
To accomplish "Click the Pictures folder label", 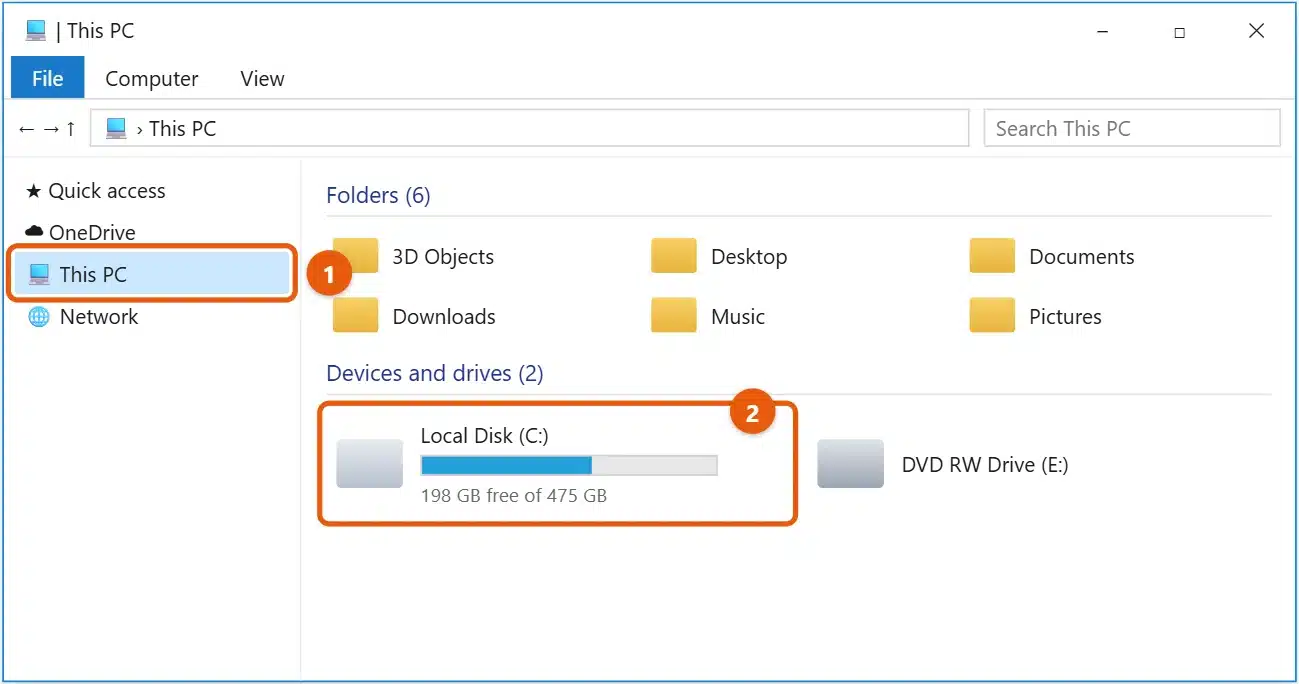I will 1065,317.
